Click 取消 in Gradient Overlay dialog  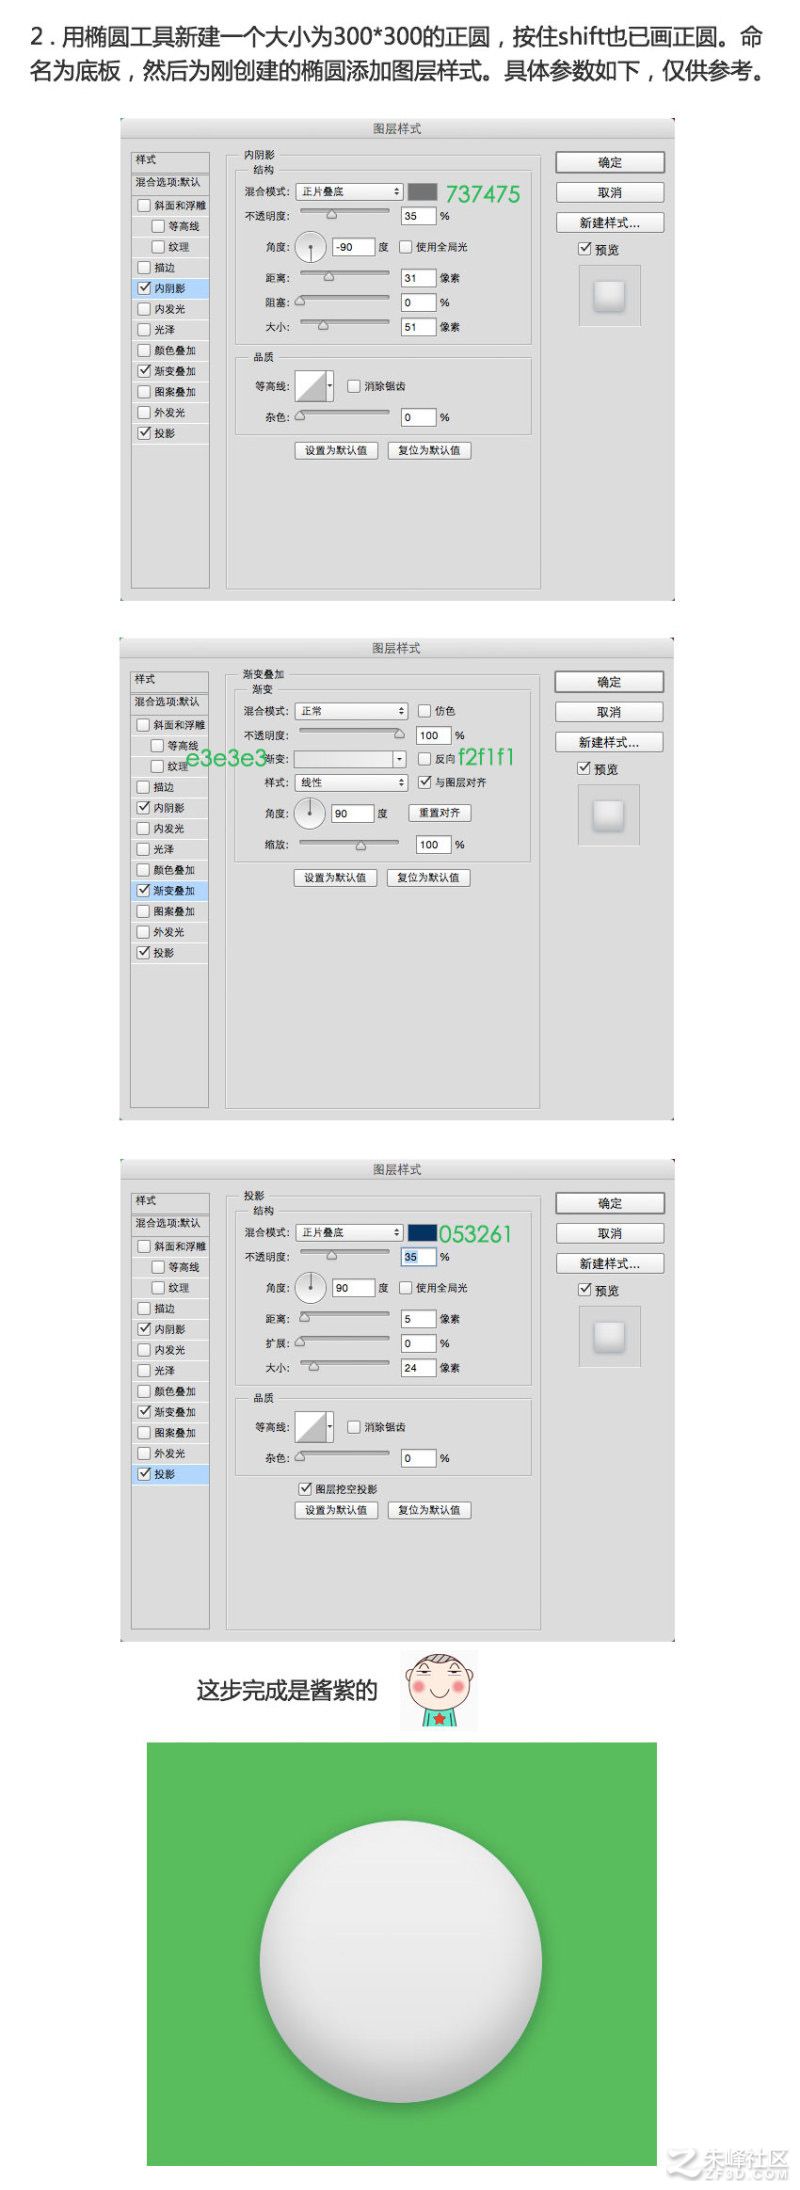coord(609,712)
